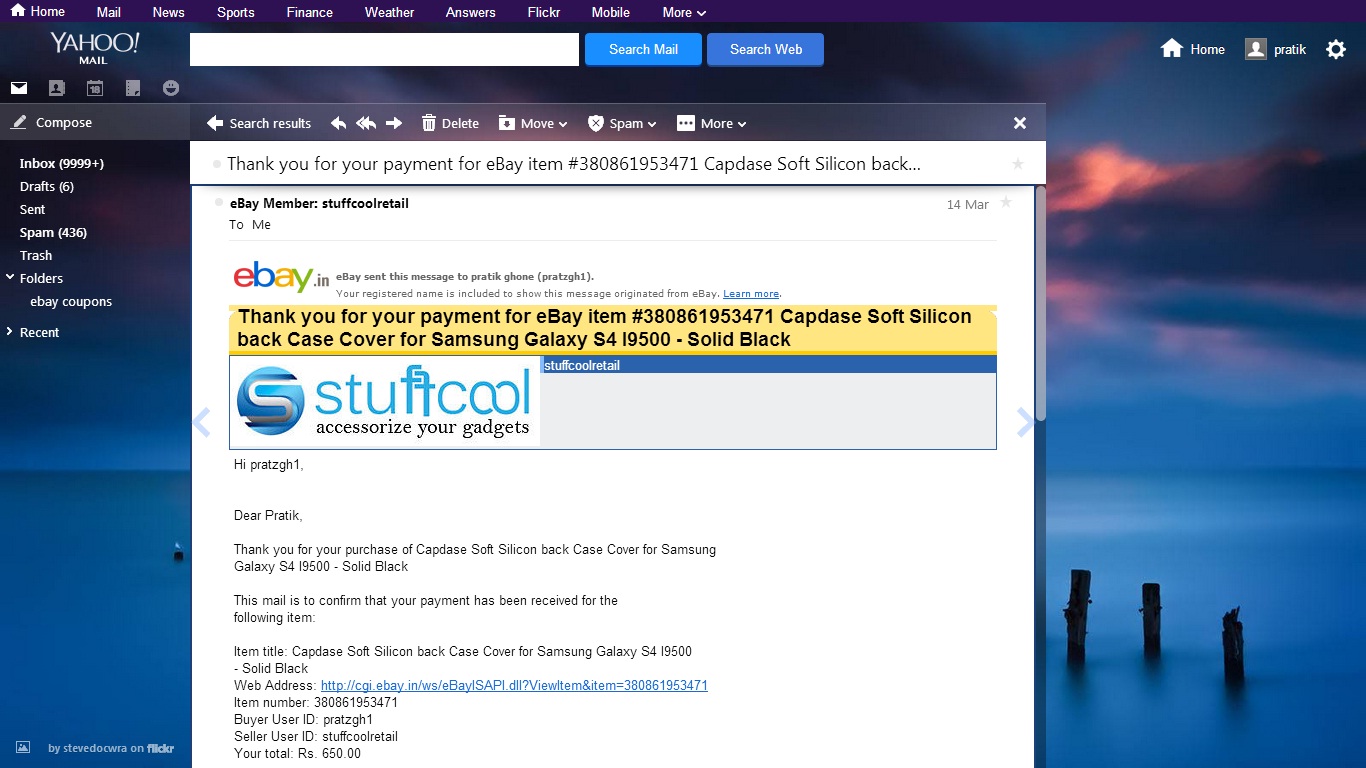Click the Home house icon top right
The width and height of the screenshot is (1366, 768).
point(1172,48)
